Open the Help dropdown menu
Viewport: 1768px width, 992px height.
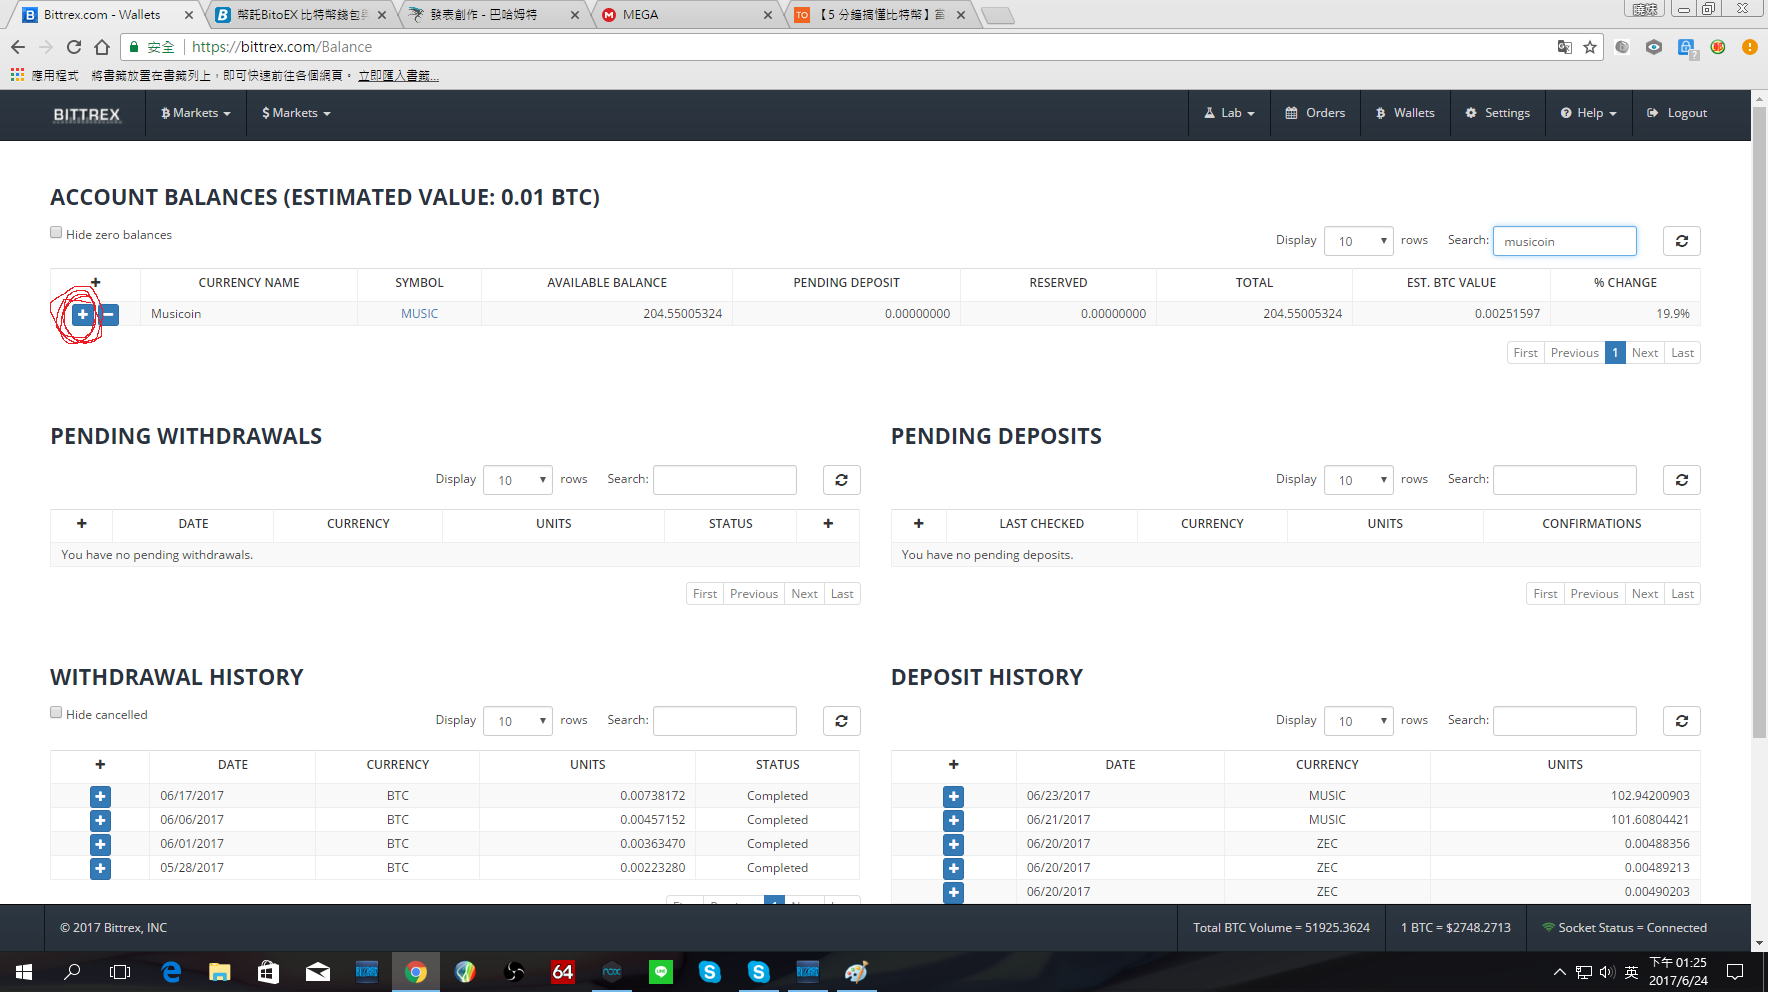[x=1588, y=114]
